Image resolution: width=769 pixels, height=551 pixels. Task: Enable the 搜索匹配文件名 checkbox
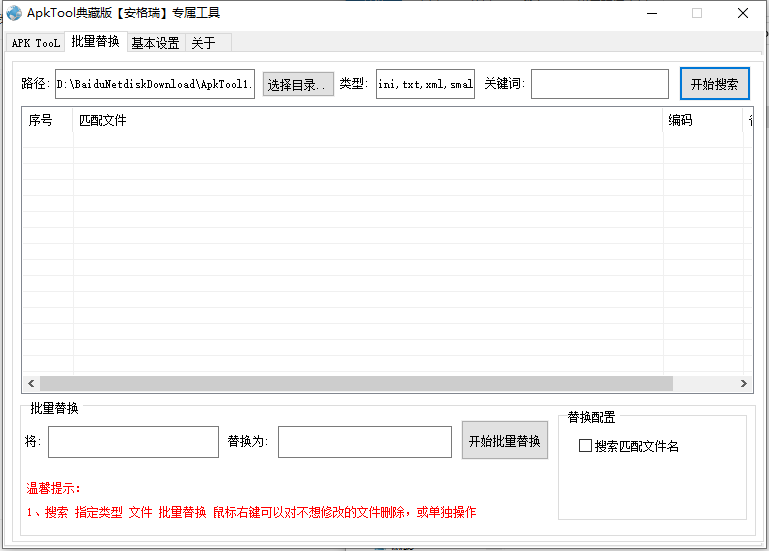click(586, 446)
